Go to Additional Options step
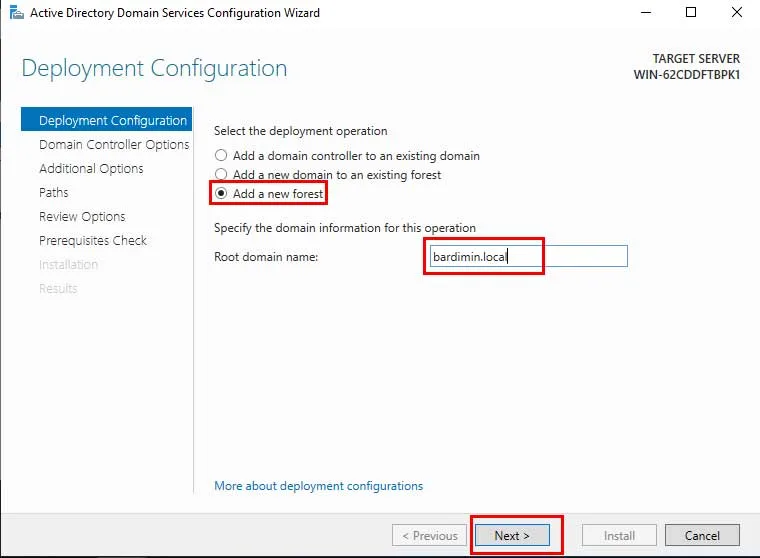The height and width of the screenshot is (558, 760). (x=91, y=168)
